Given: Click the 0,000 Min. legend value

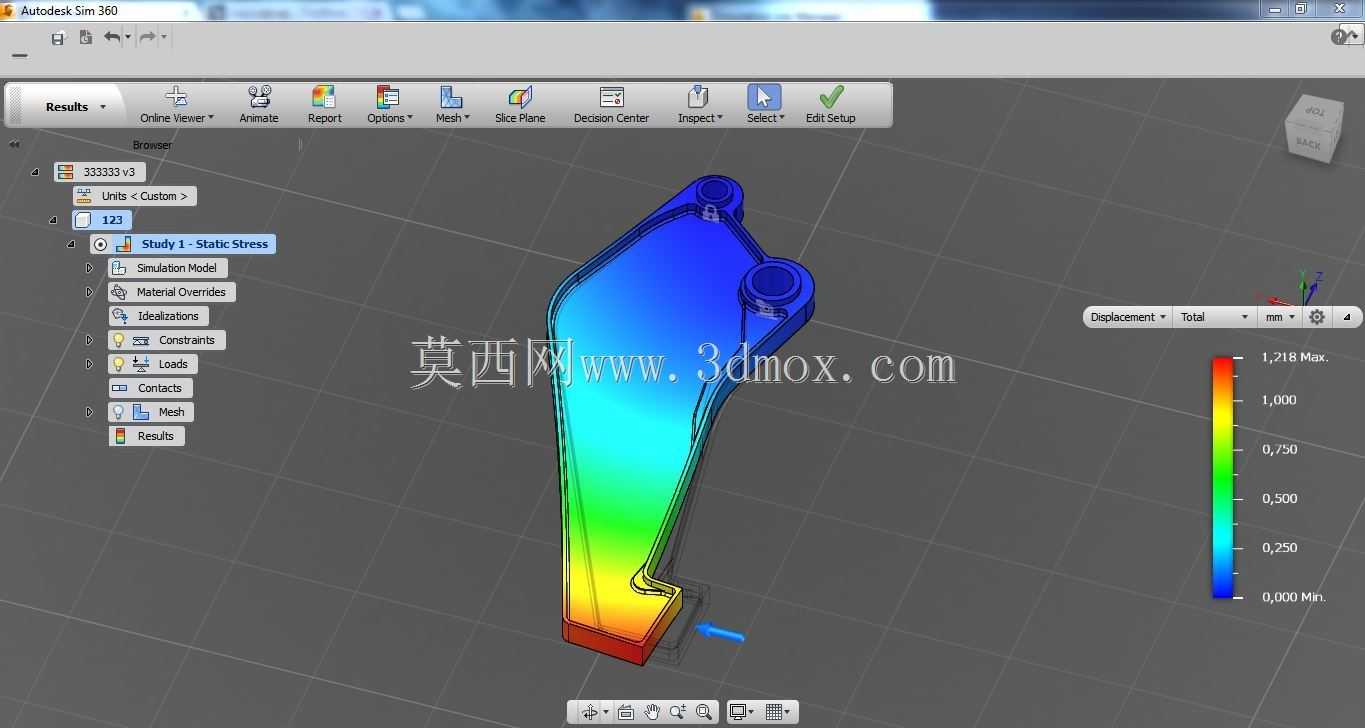Looking at the screenshot, I should point(1293,597).
